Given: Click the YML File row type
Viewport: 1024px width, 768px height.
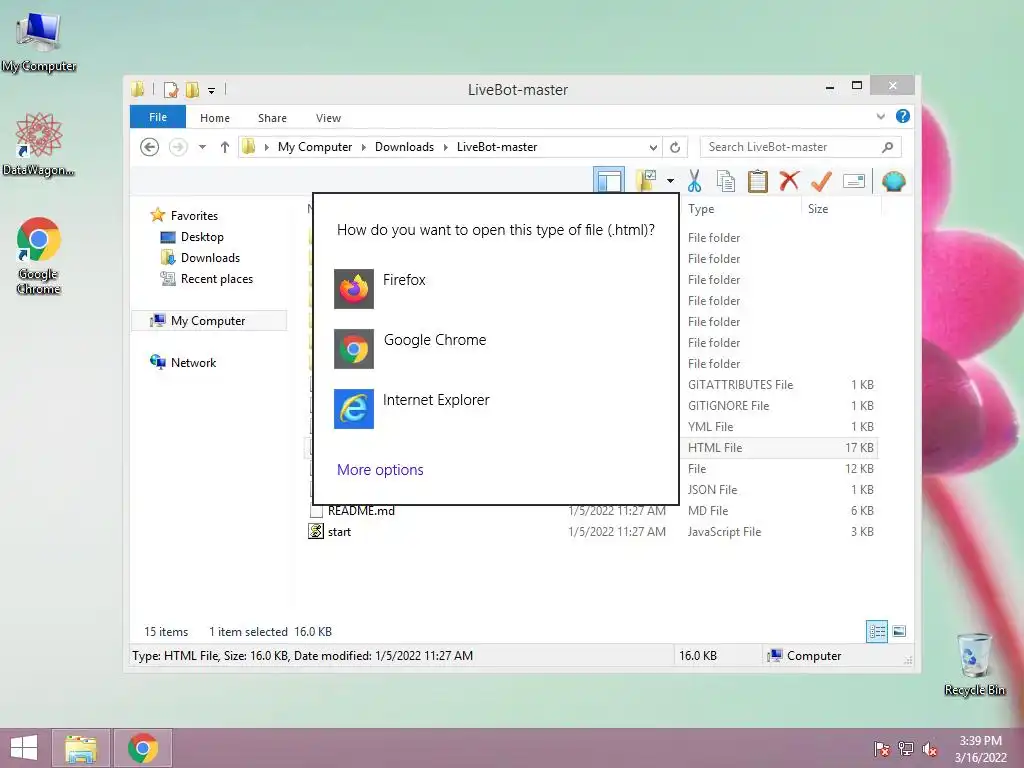Looking at the screenshot, I should [x=711, y=426].
